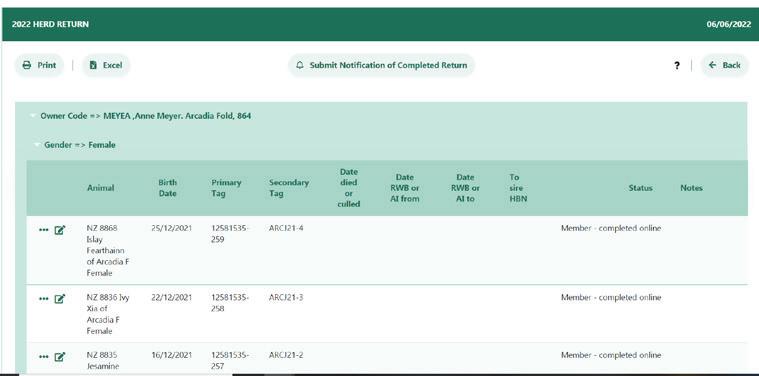
Task: Click the Date died or culled header
Action: [349, 188]
